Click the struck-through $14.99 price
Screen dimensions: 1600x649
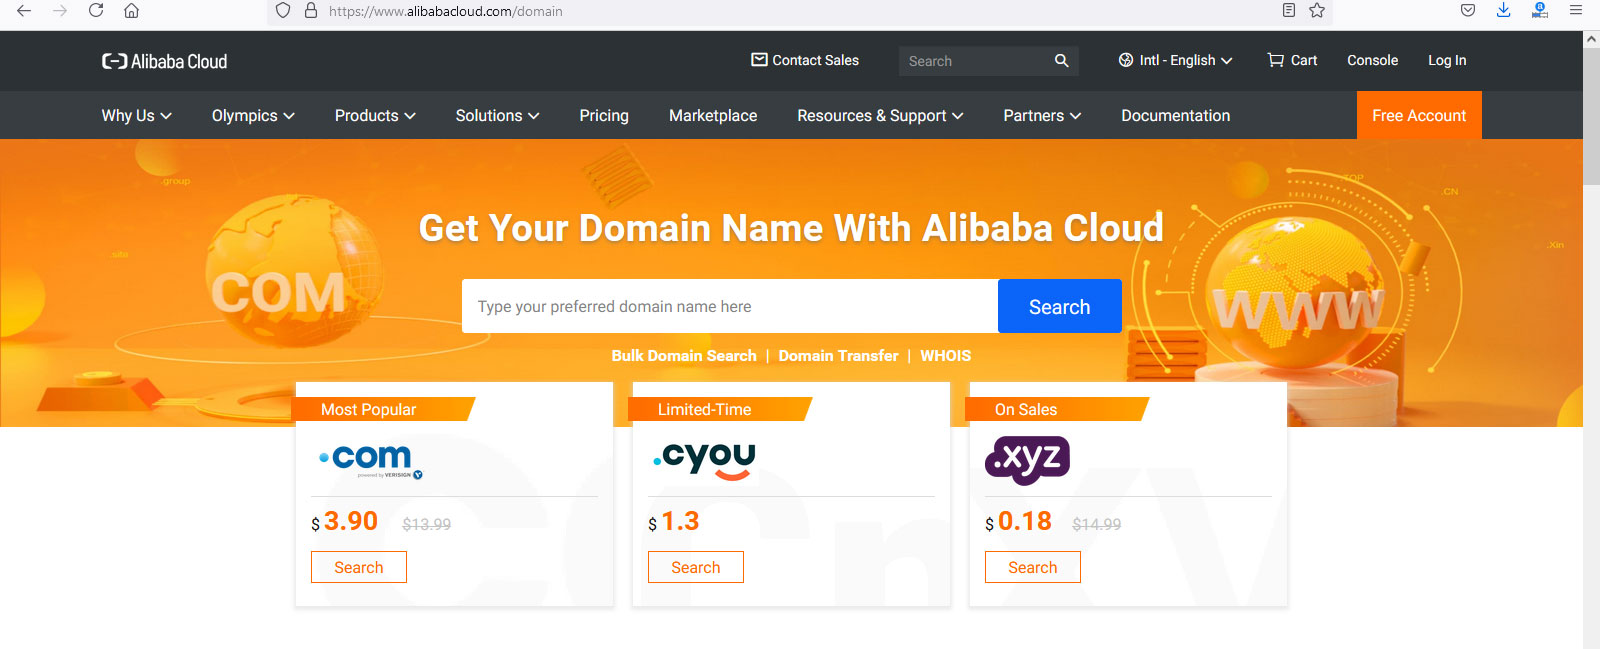coord(1096,524)
